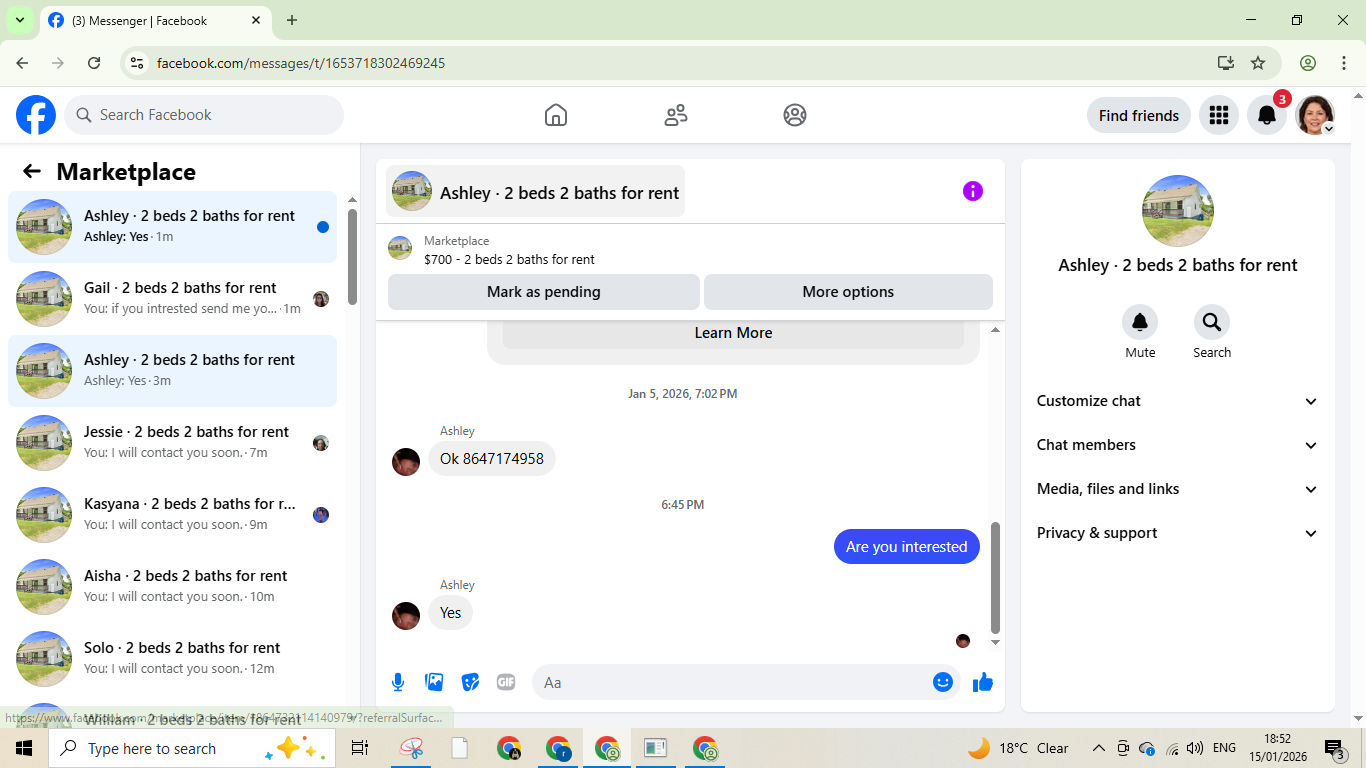Click Learn More button in chat

(x=733, y=333)
